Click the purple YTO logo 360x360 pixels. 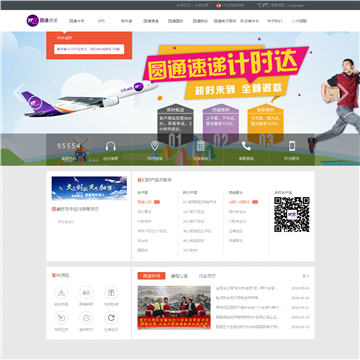pos(33,21)
